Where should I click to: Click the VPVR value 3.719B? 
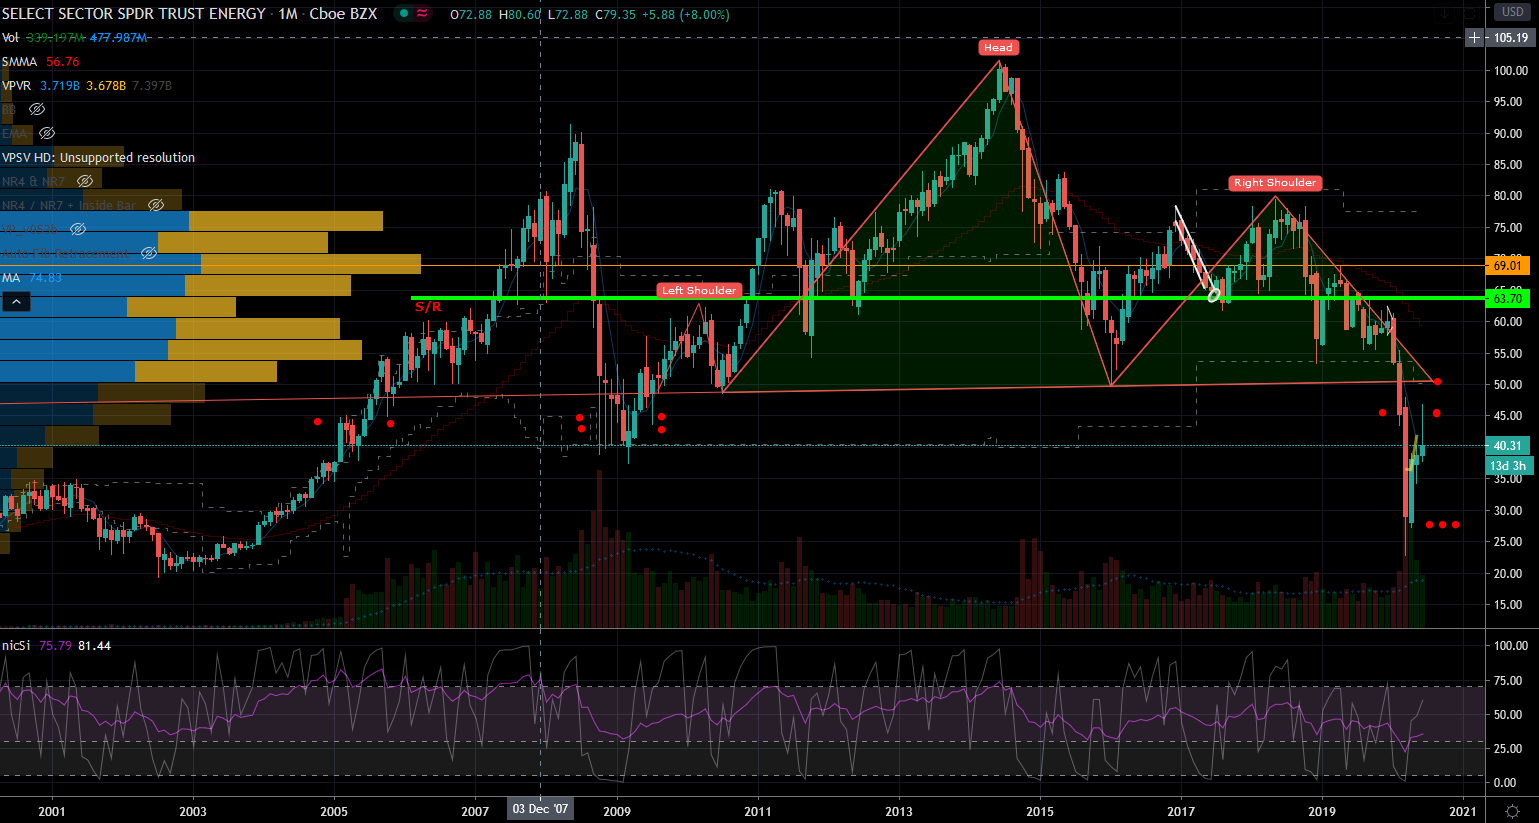(x=60, y=86)
